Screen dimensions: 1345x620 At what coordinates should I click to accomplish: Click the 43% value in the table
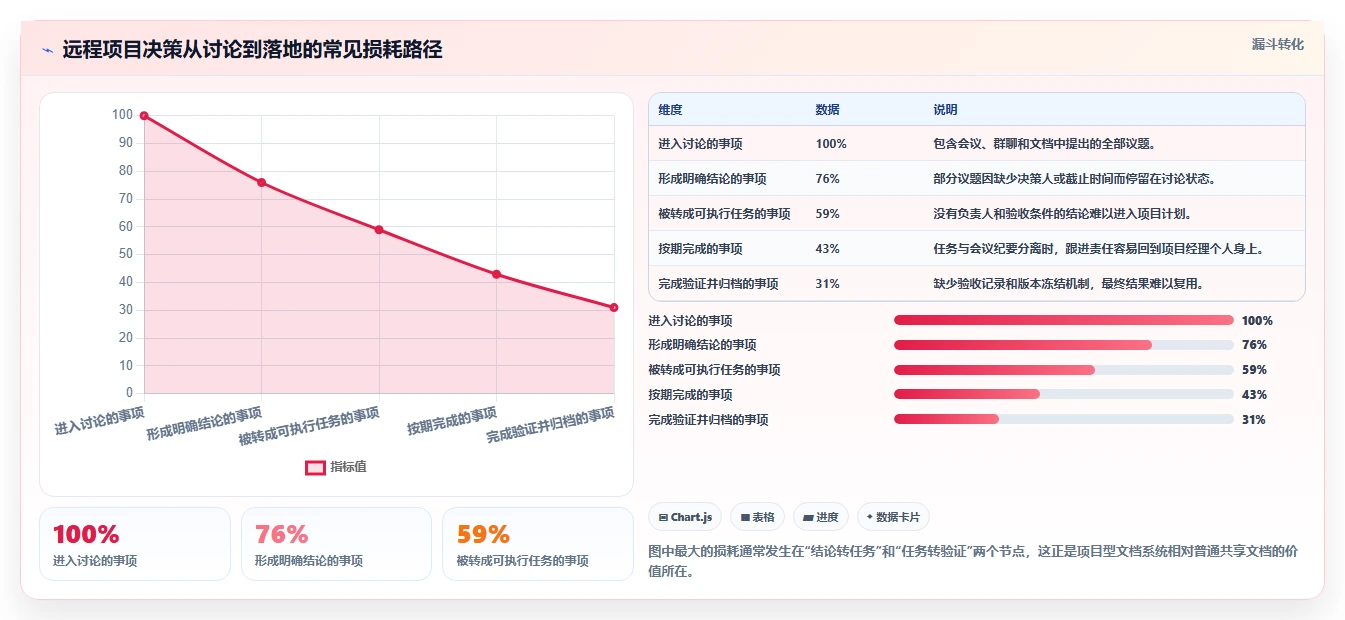[828, 249]
